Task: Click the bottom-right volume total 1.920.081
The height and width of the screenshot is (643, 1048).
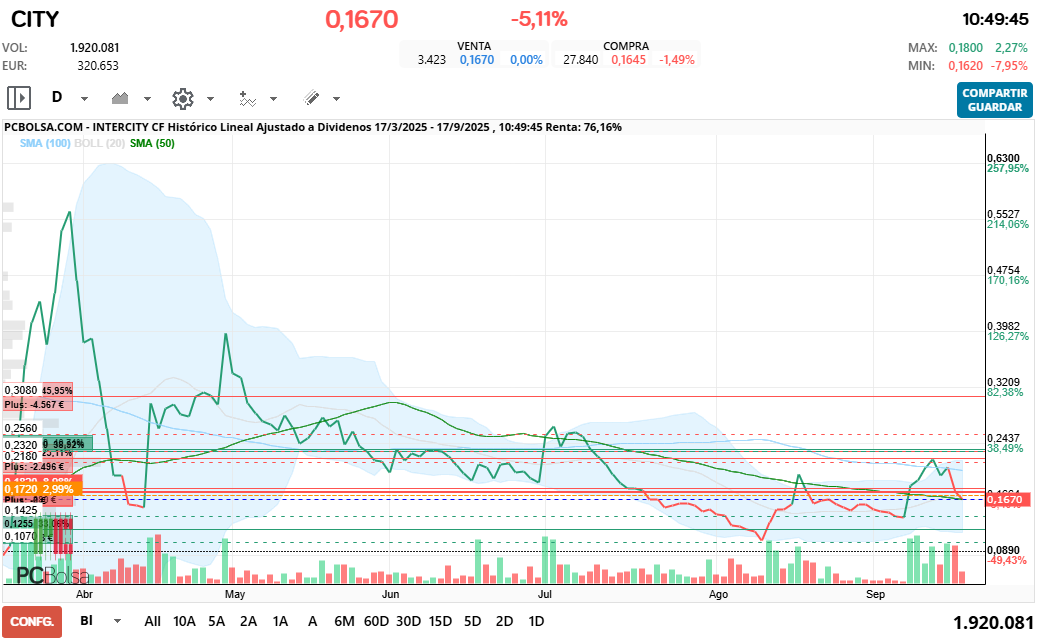Action: point(993,623)
